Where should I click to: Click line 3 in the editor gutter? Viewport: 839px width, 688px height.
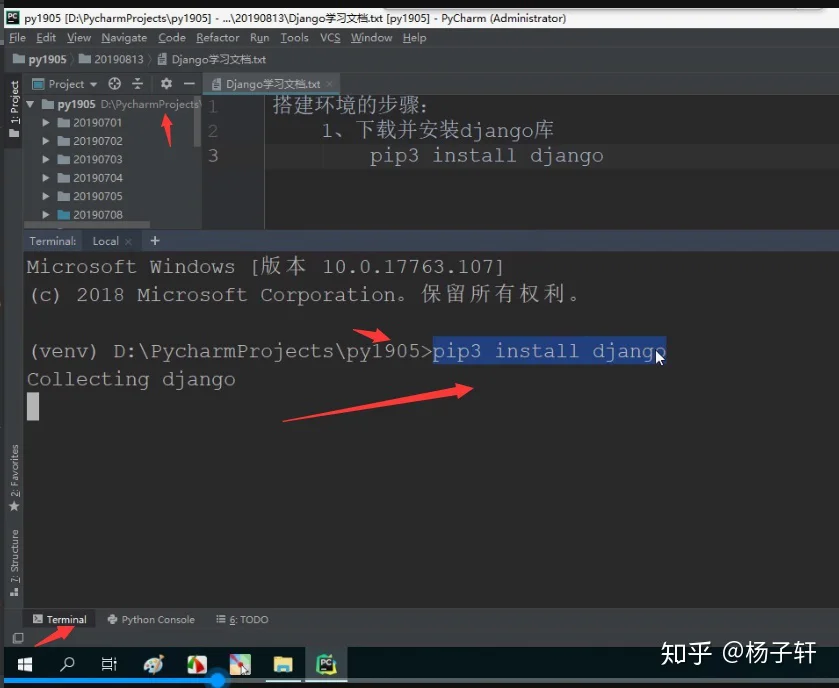point(213,156)
